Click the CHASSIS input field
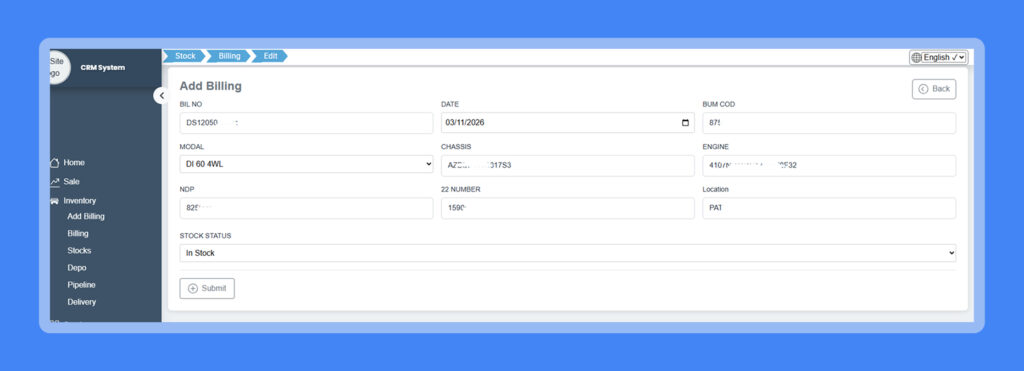 click(x=568, y=165)
